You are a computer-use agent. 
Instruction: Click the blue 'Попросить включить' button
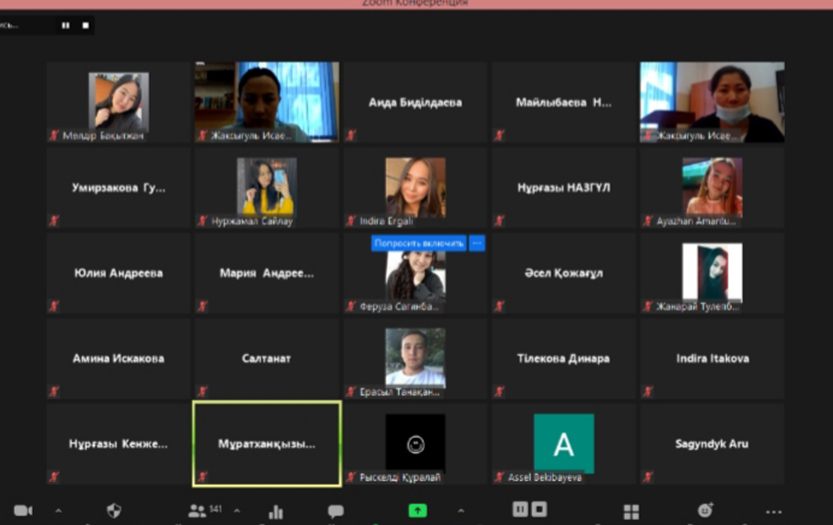point(419,243)
